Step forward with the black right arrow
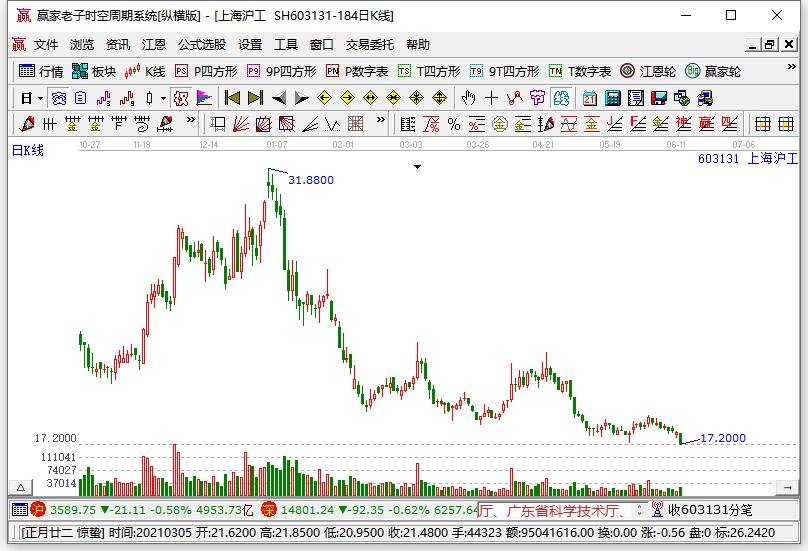 (301, 98)
